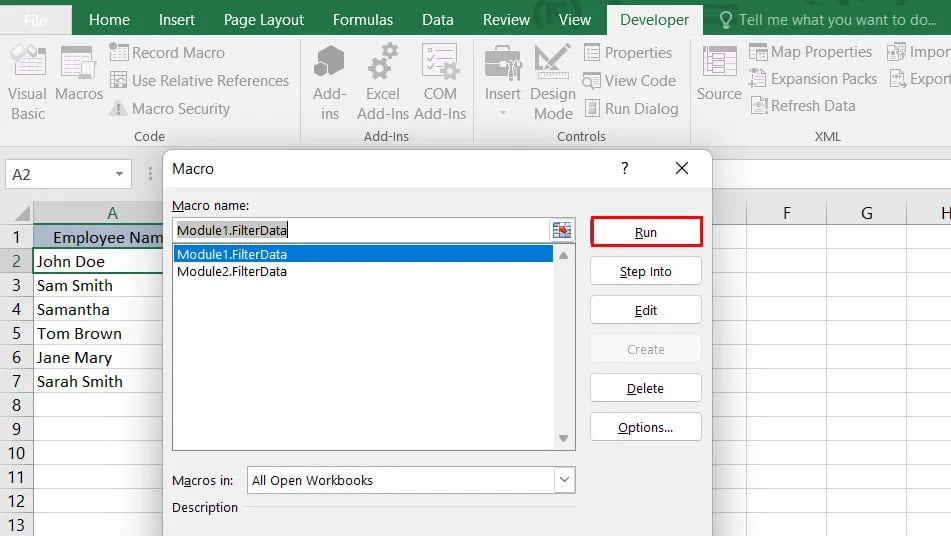Image resolution: width=951 pixels, height=536 pixels.
Task: Toggle Use Relative References
Action: [x=200, y=81]
